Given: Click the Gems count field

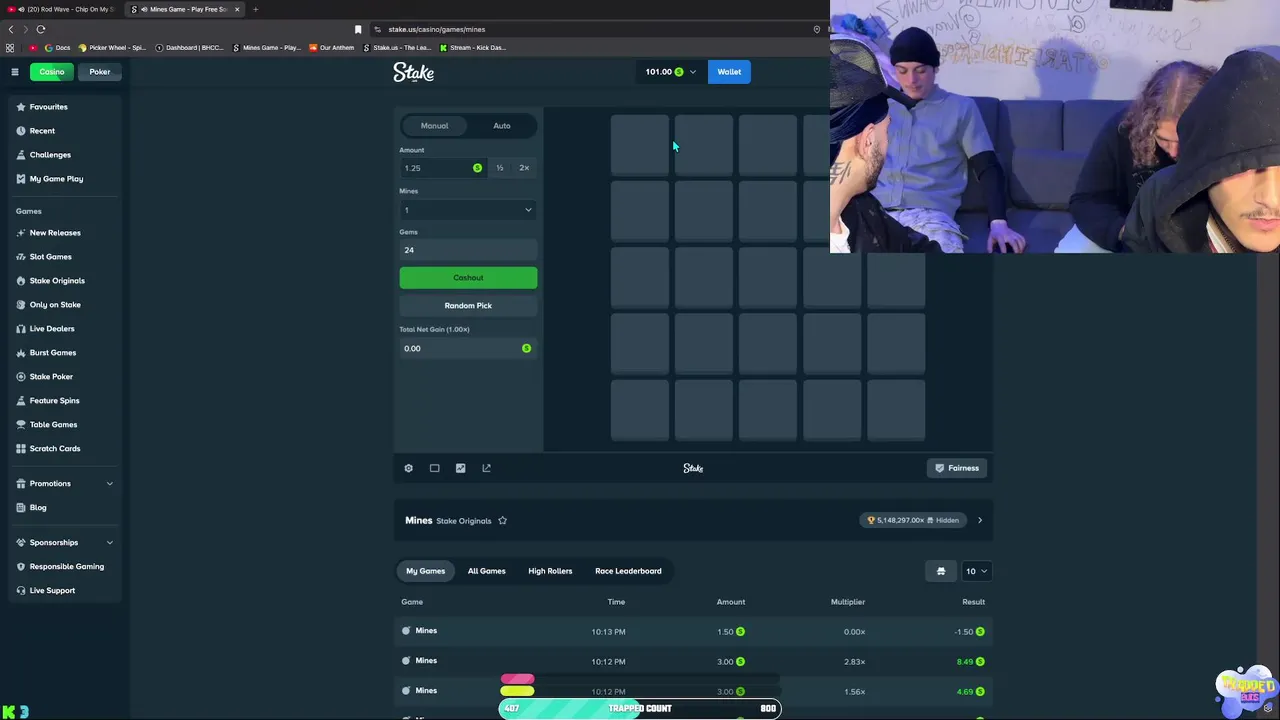Looking at the screenshot, I should 468,250.
